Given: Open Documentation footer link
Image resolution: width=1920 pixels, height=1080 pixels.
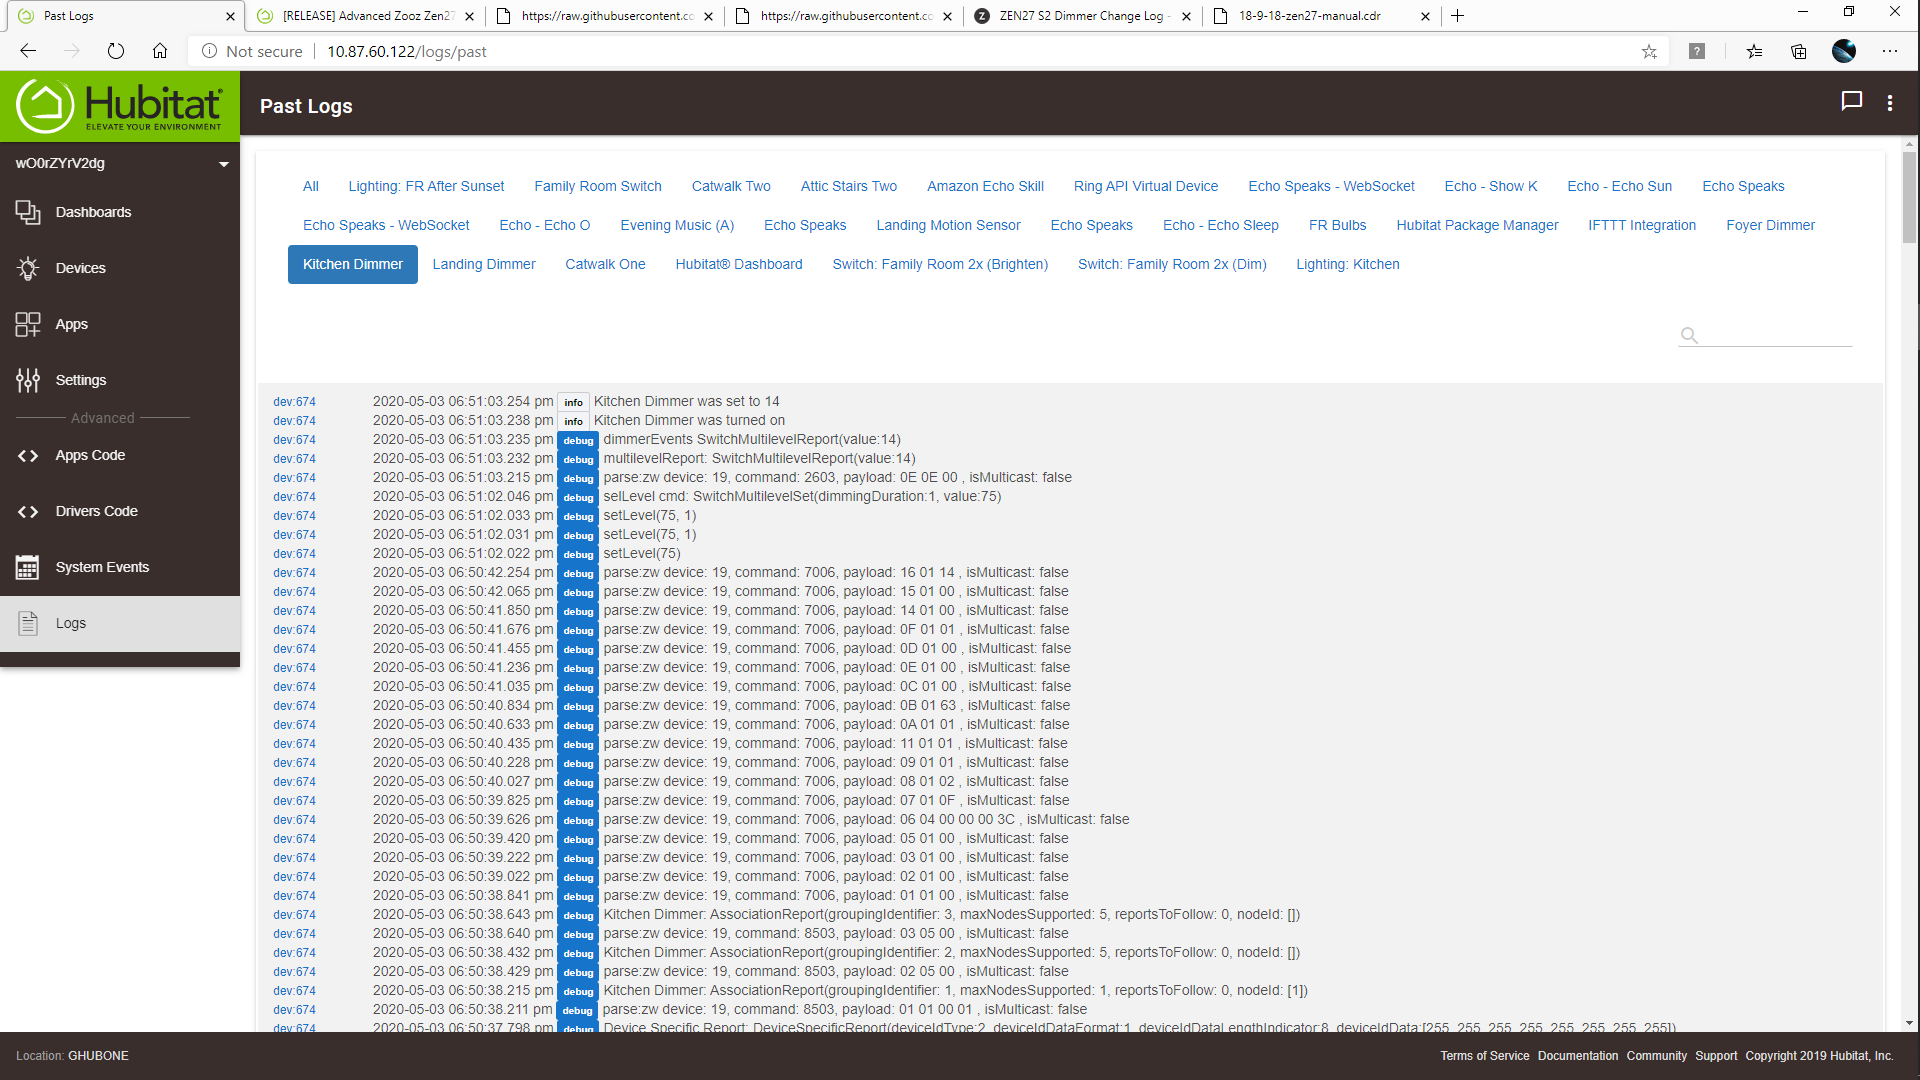Looking at the screenshot, I should coord(1578,1056).
